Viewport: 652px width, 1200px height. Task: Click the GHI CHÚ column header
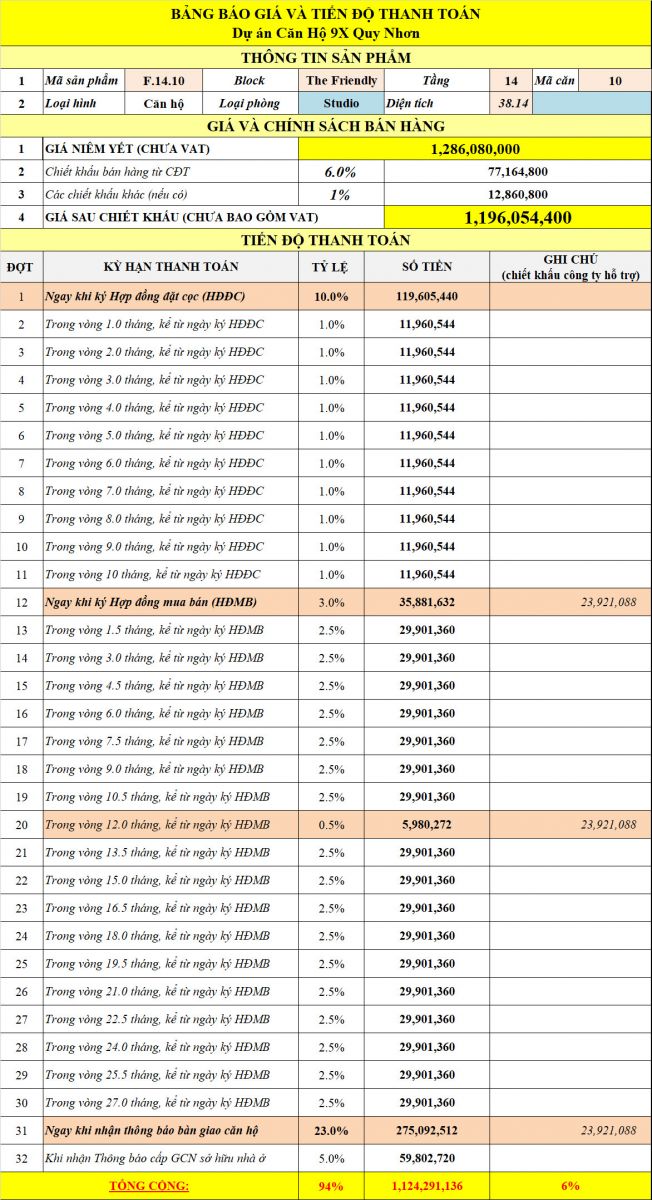(570, 266)
